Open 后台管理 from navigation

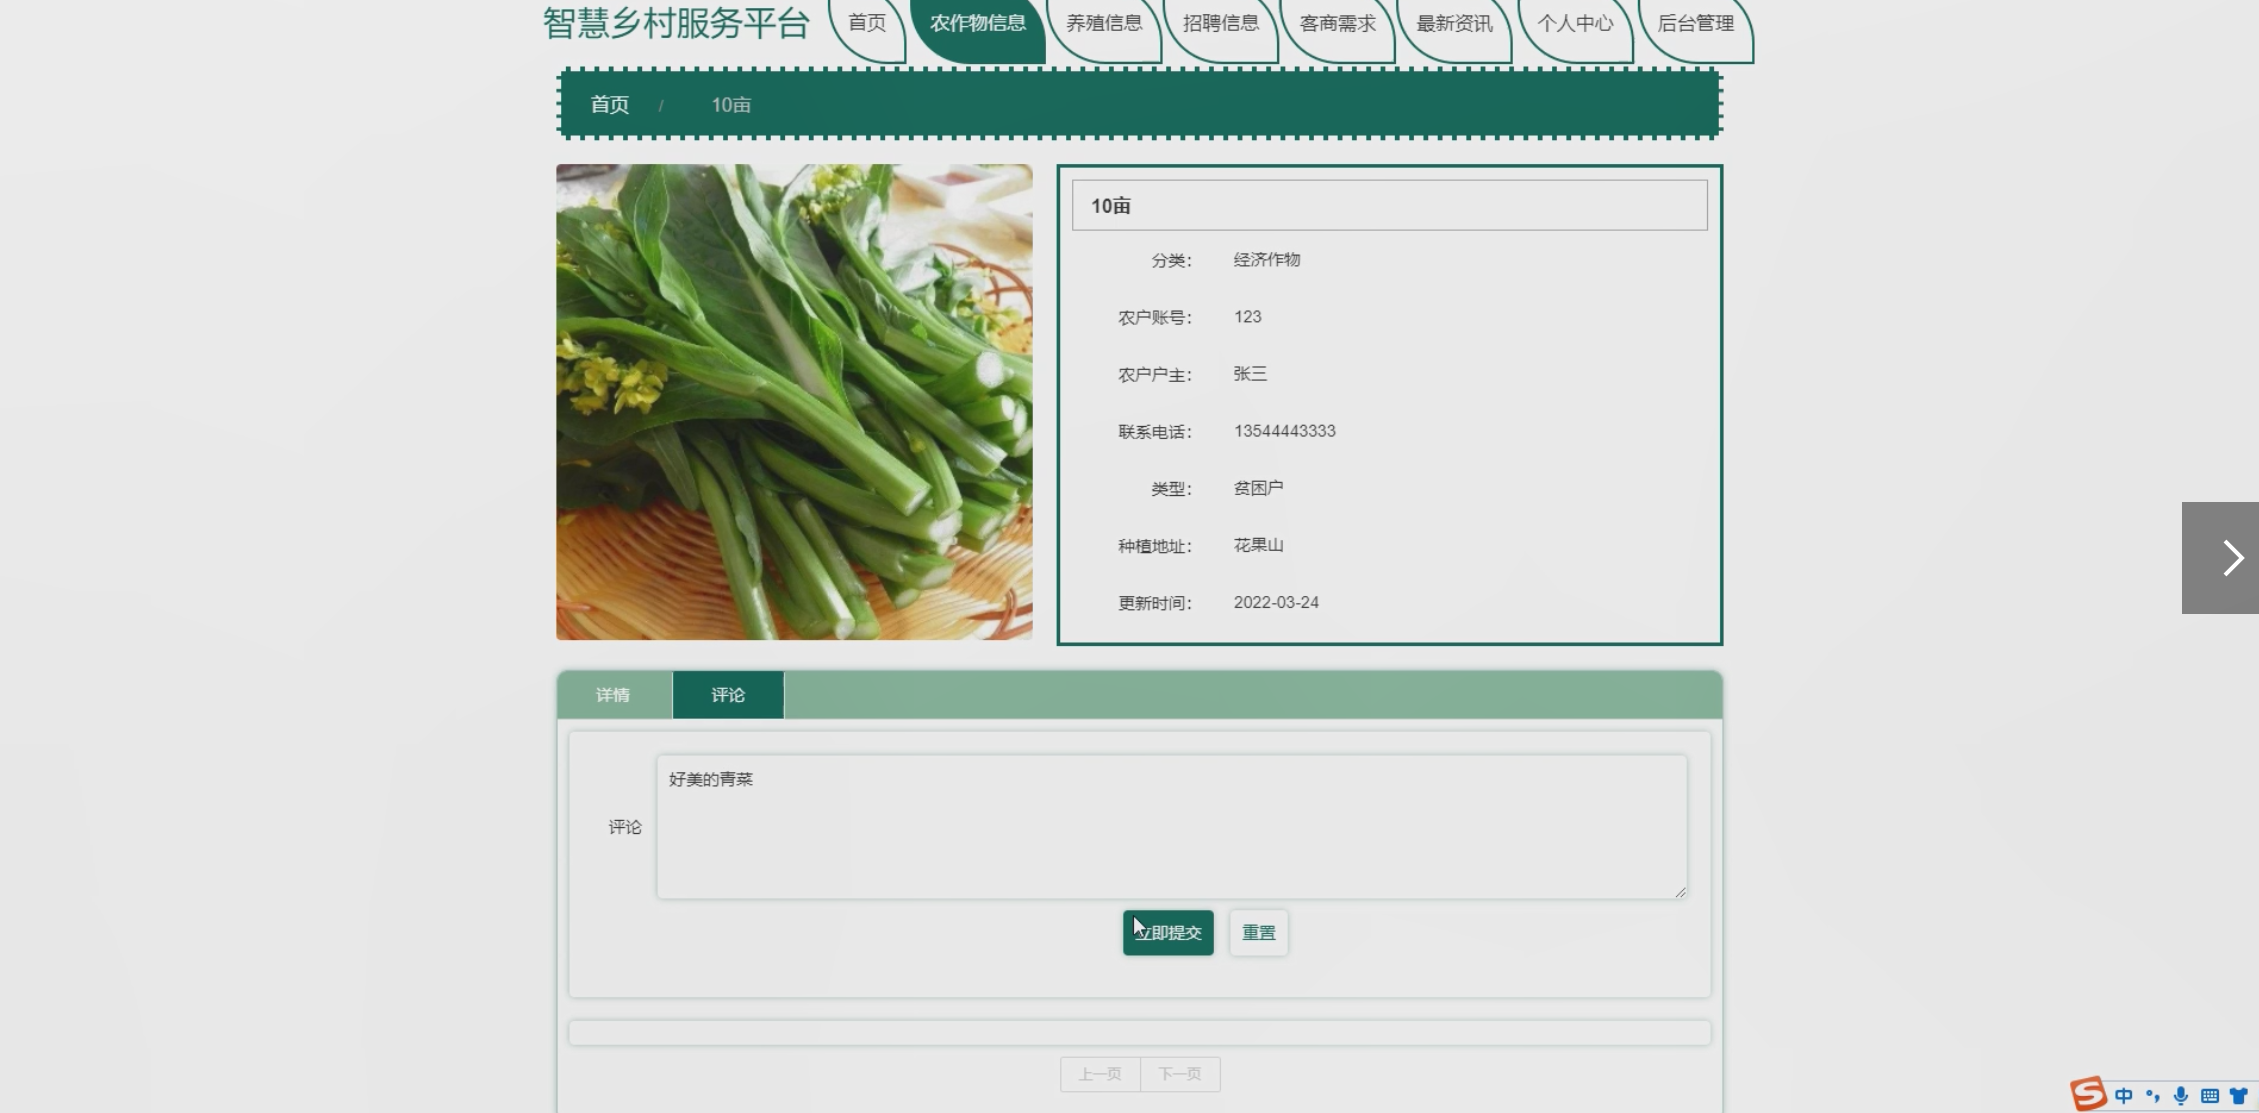coord(1695,23)
